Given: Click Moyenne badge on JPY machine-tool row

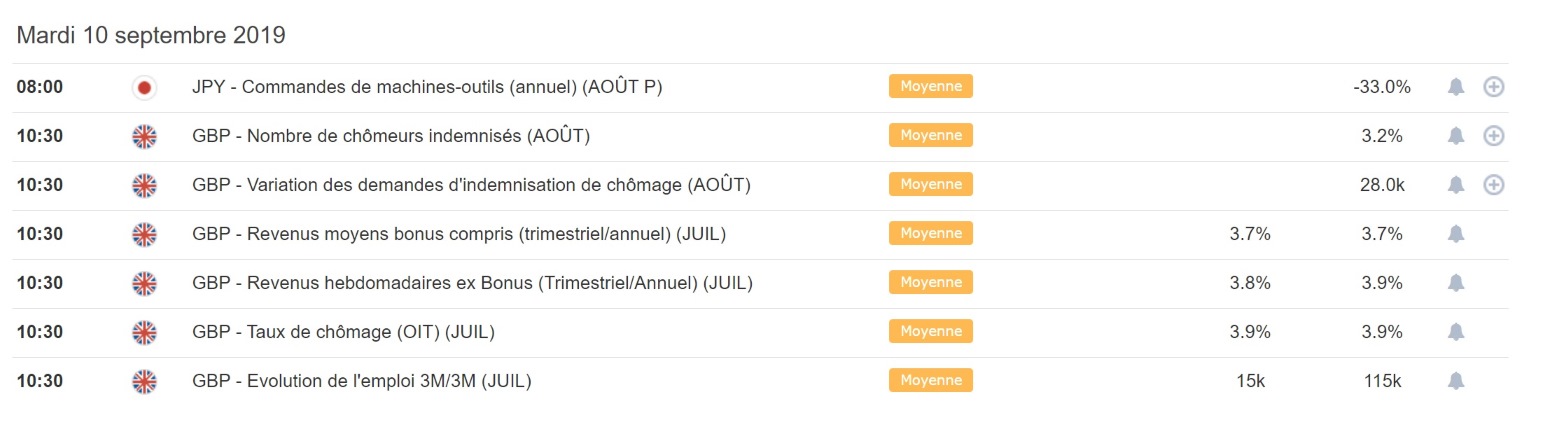Looking at the screenshot, I should (930, 87).
